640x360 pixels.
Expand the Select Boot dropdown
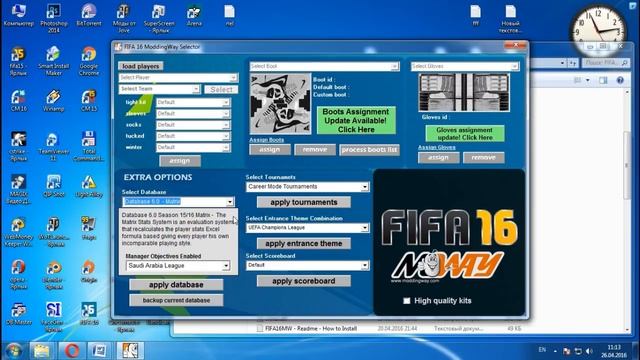[394, 66]
